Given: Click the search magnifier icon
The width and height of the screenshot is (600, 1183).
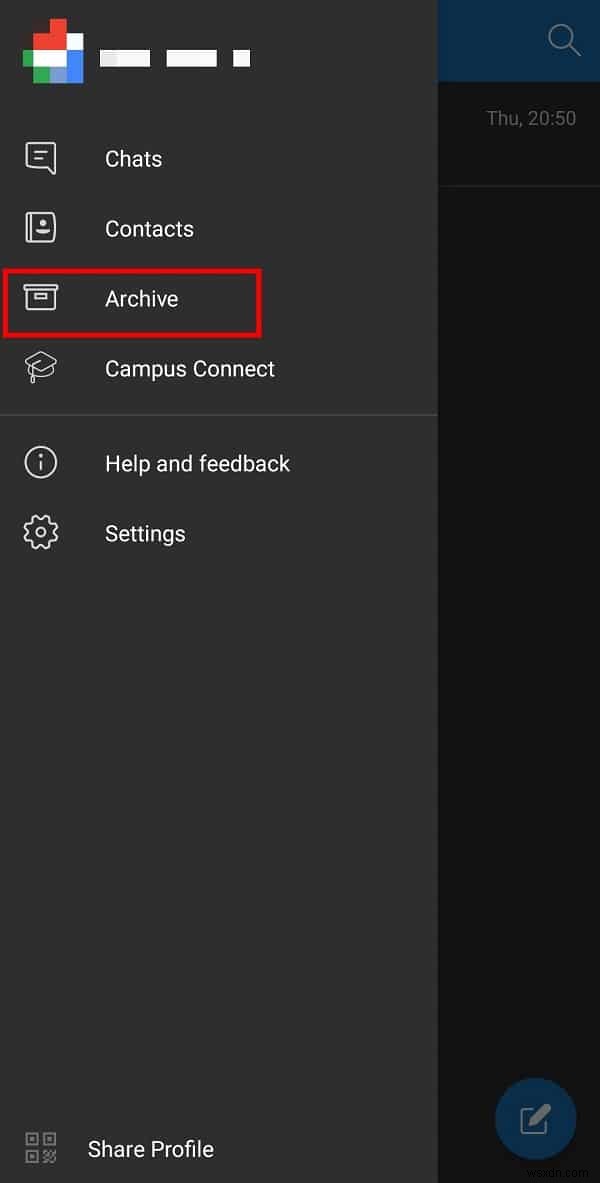Looking at the screenshot, I should [563, 40].
